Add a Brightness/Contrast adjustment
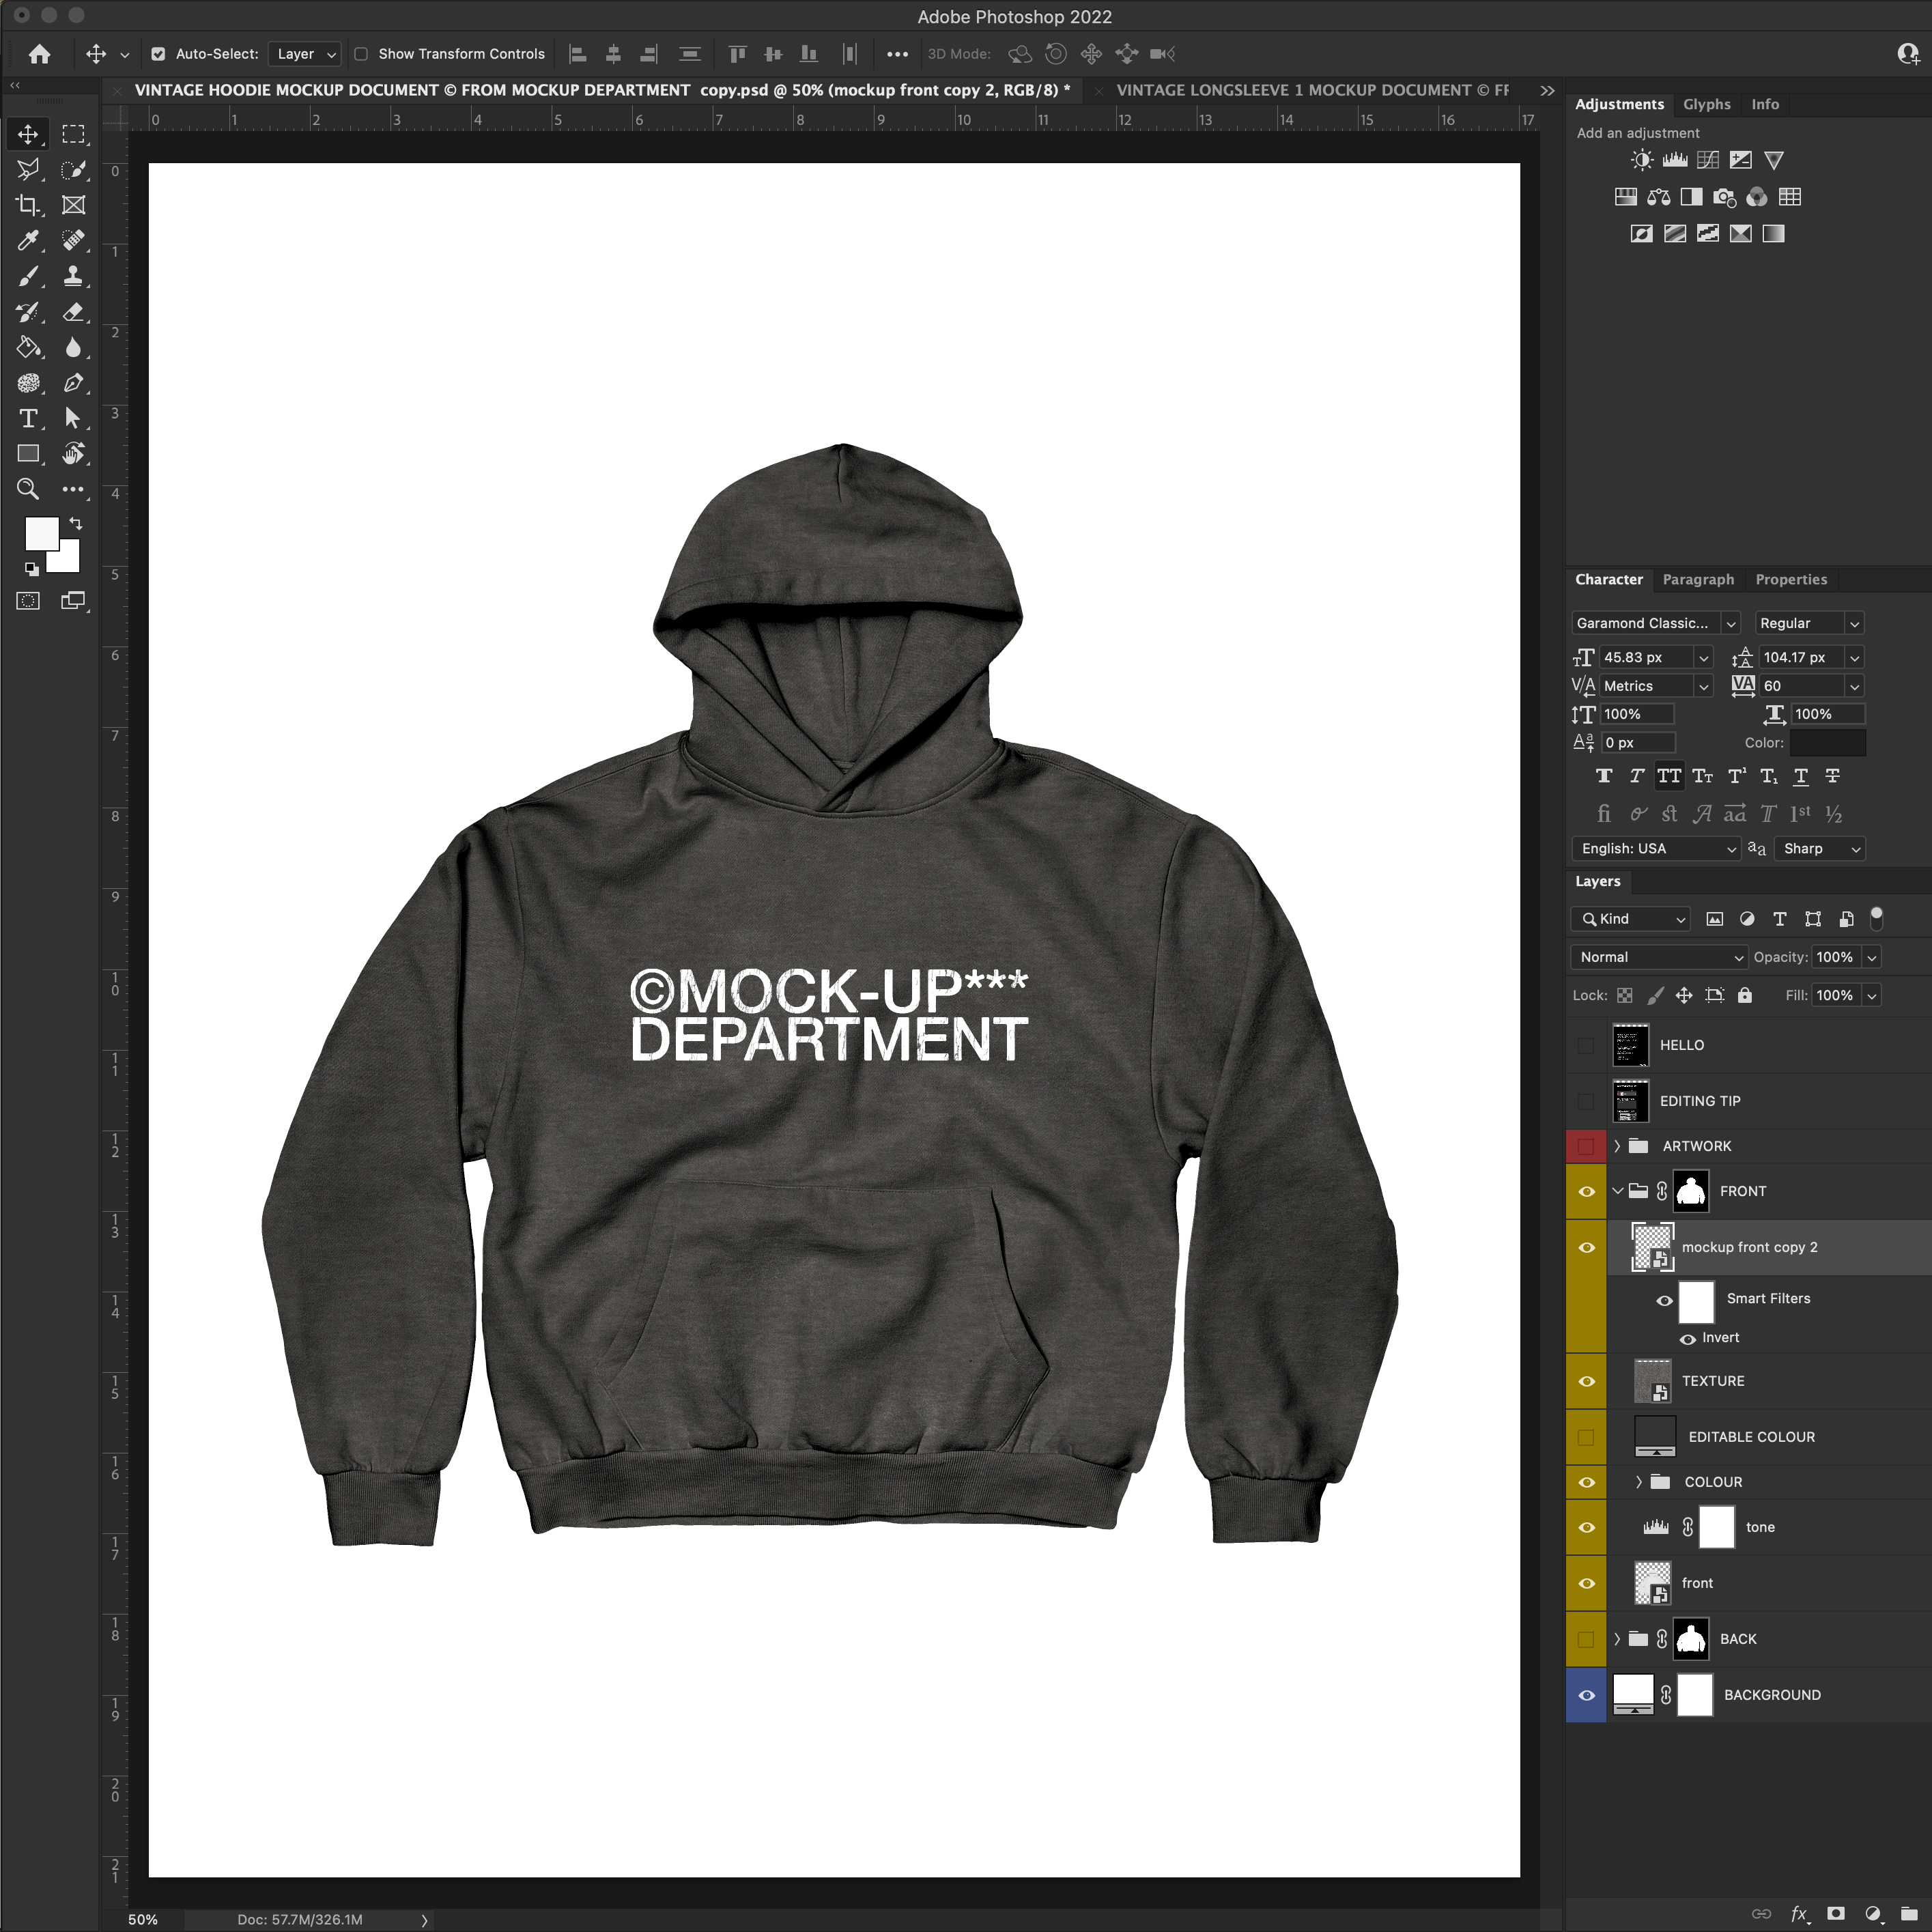 1641,160
